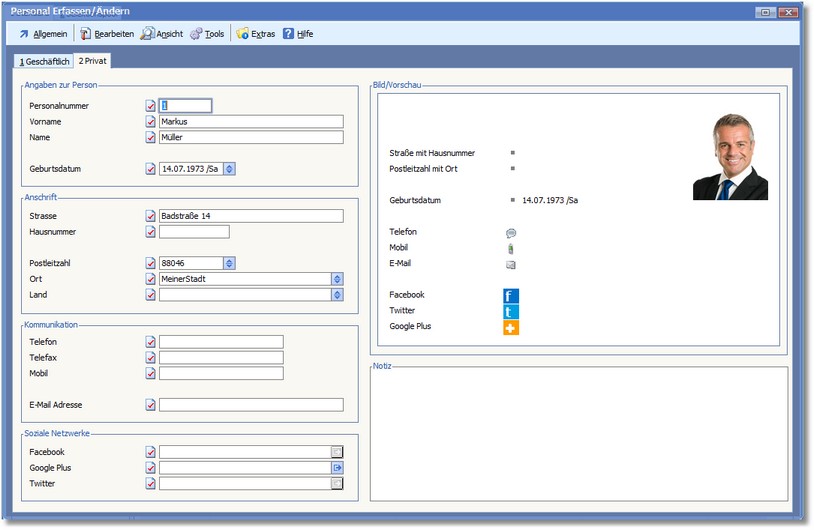814x530 pixels.
Task: Click the E-Mail envelope icon in preview
Action: [x=511, y=265]
